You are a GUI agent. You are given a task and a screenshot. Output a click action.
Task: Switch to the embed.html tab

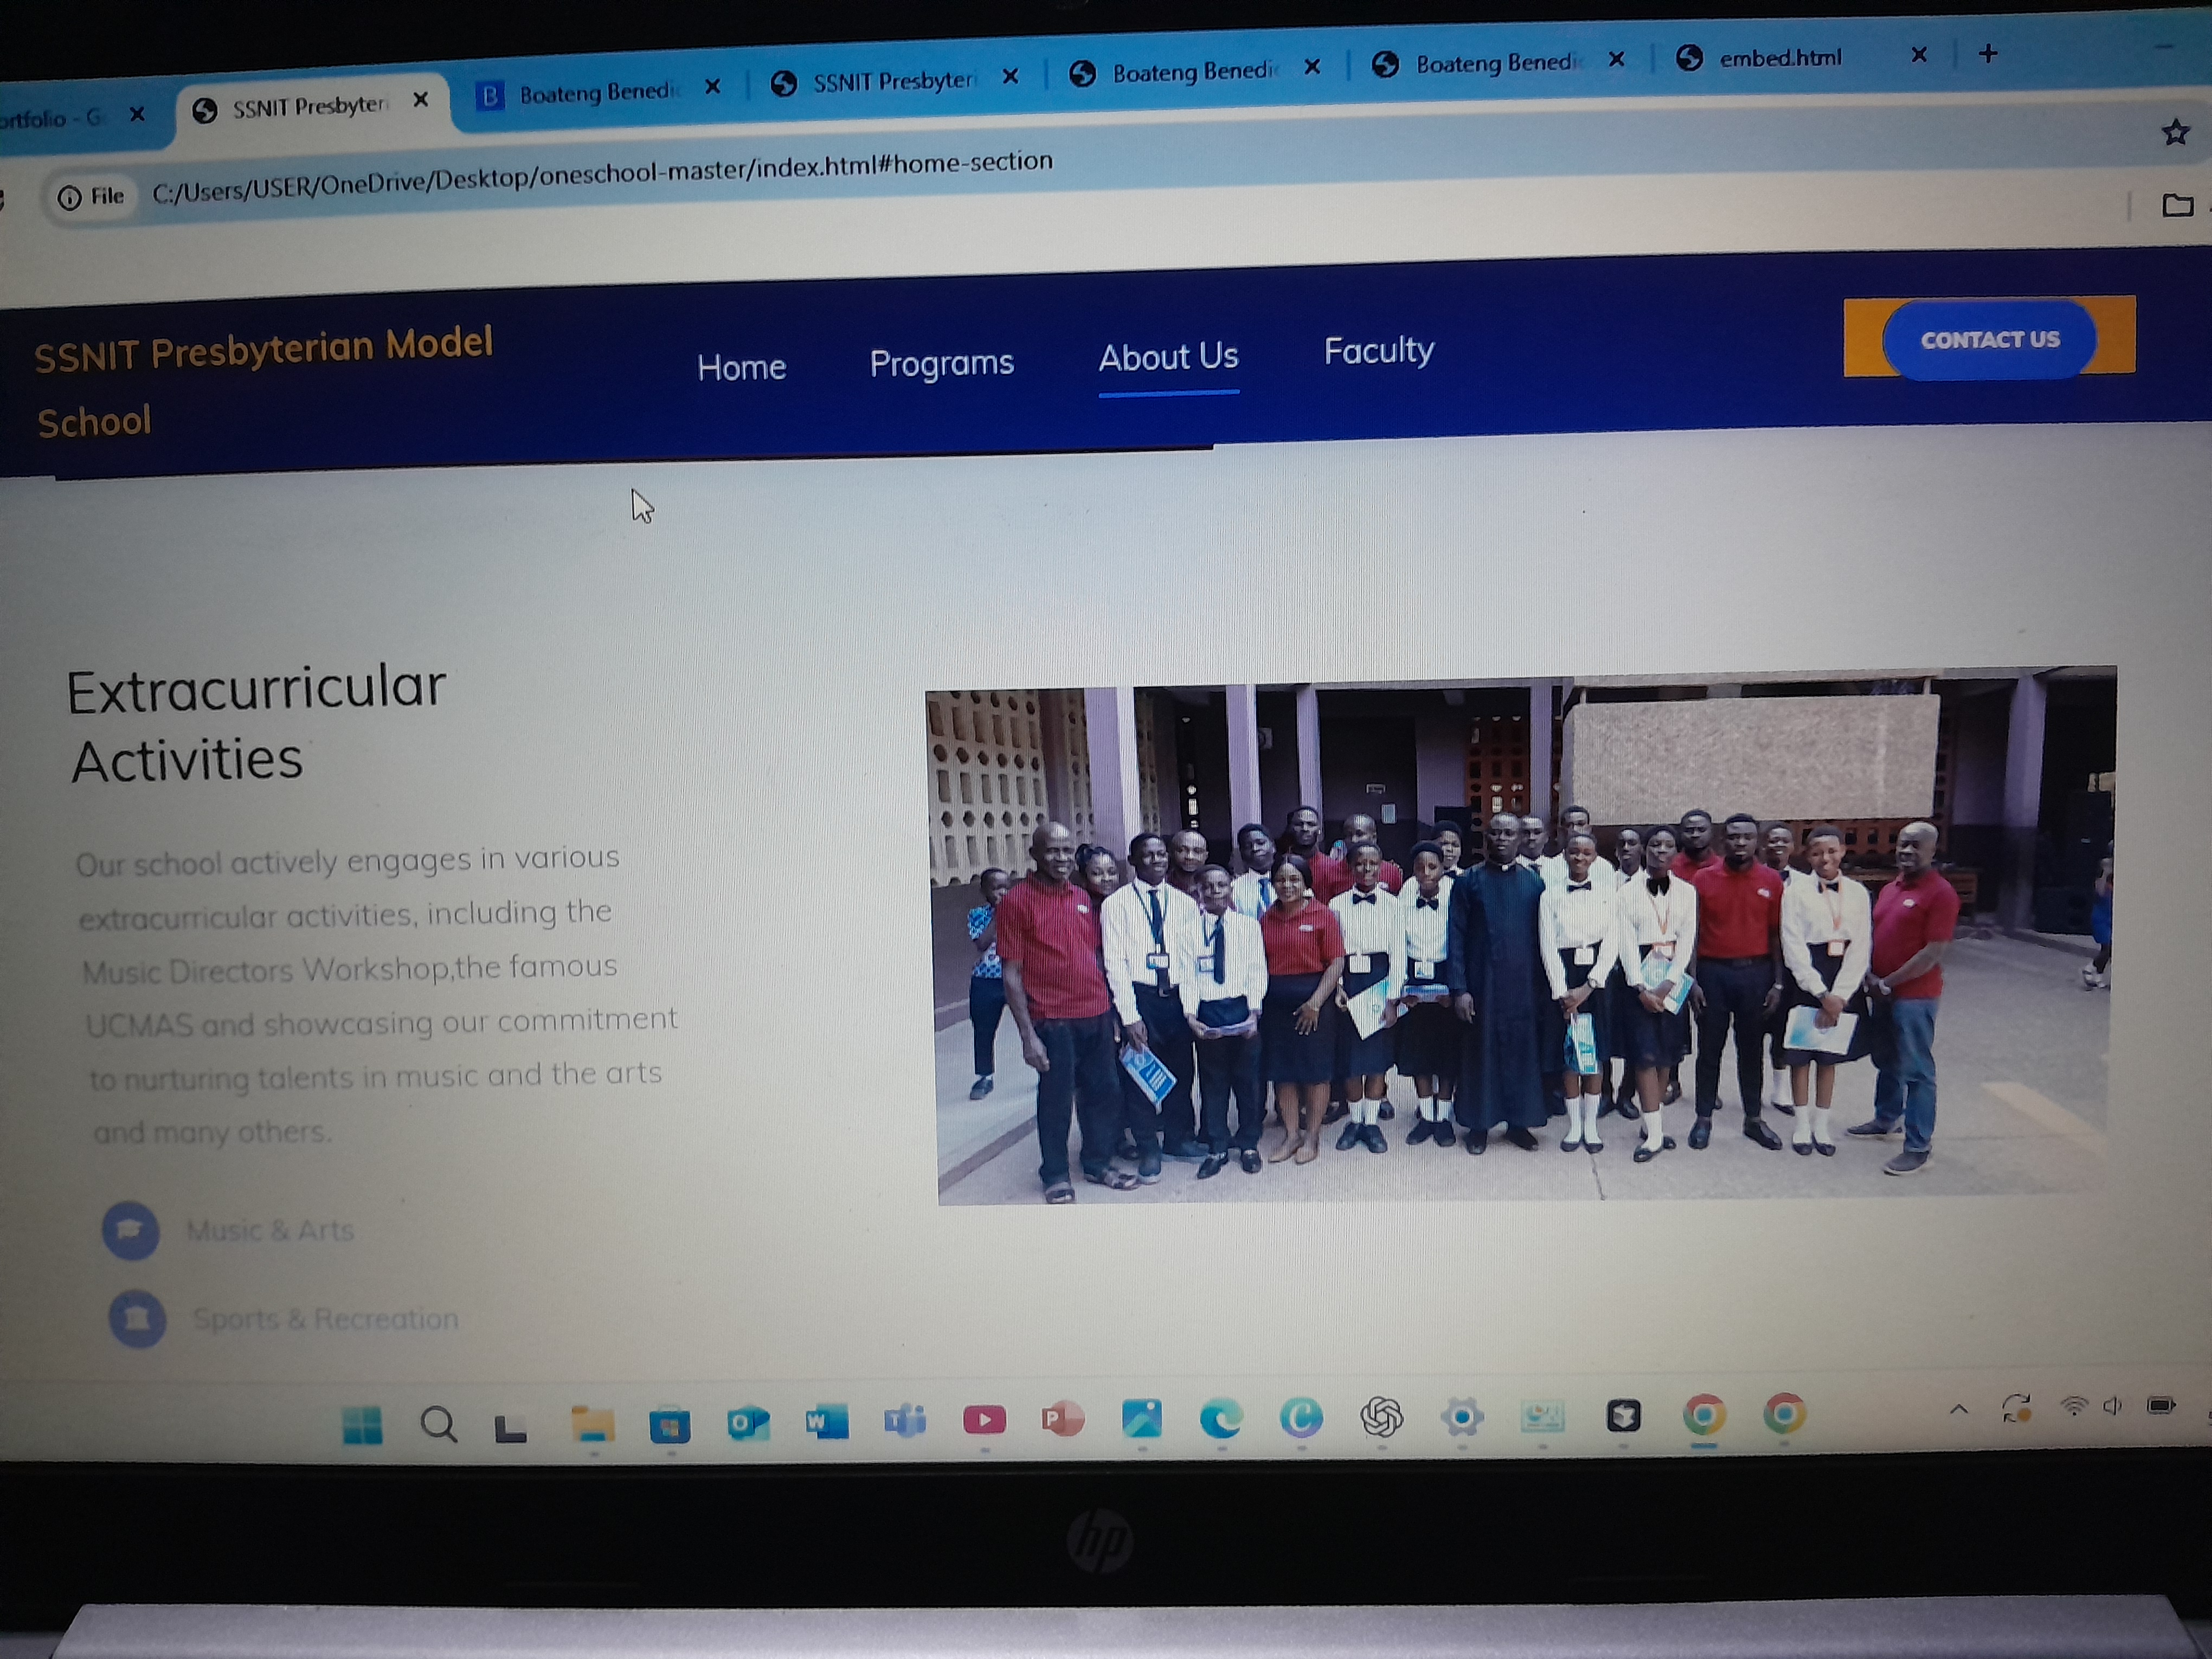pos(1779,58)
